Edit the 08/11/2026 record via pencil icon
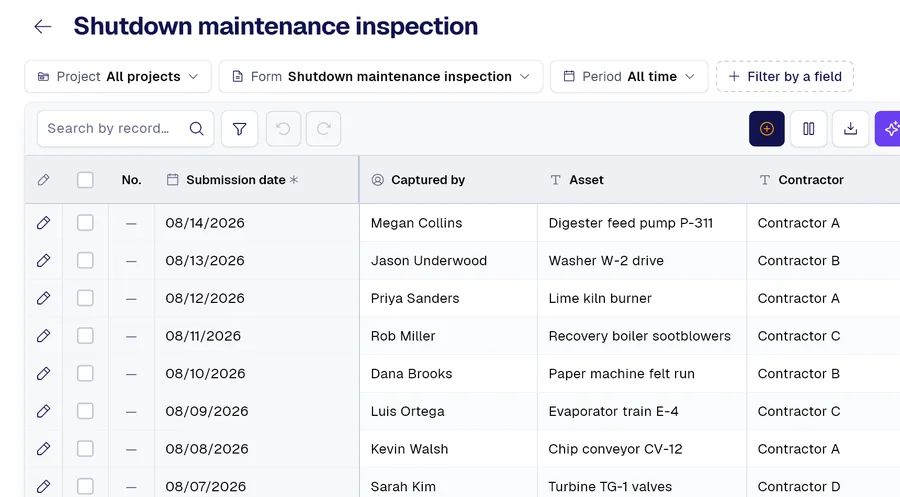Viewport: 900px width, 497px height. [43, 336]
